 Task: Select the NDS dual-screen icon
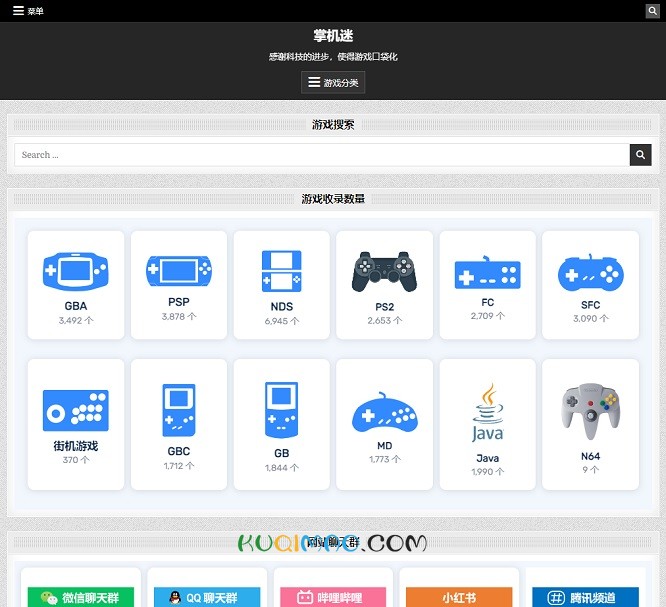(x=282, y=271)
